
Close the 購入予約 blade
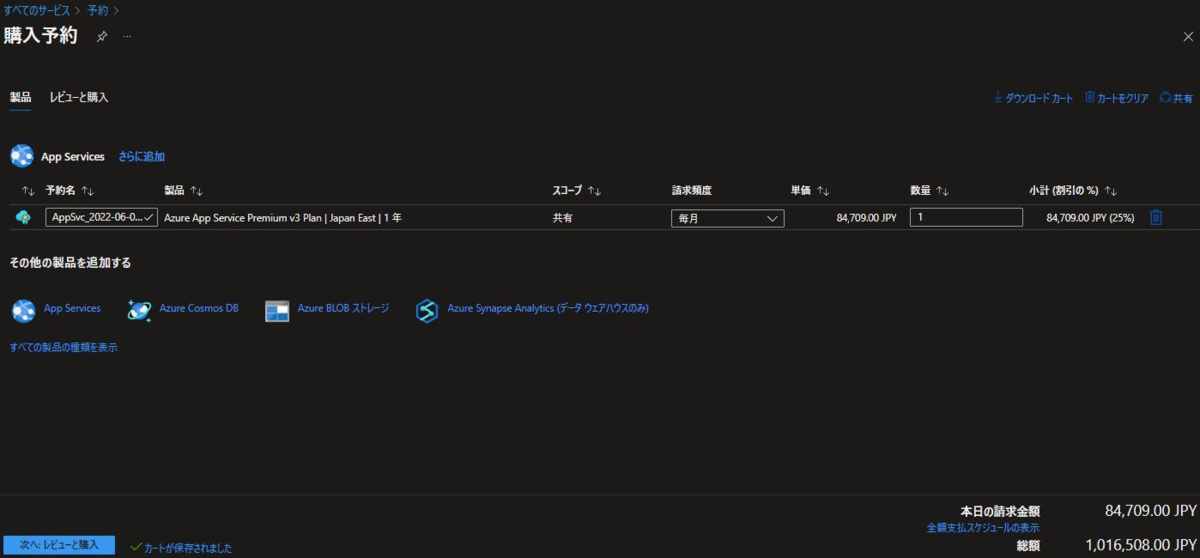[x=1187, y=36]
